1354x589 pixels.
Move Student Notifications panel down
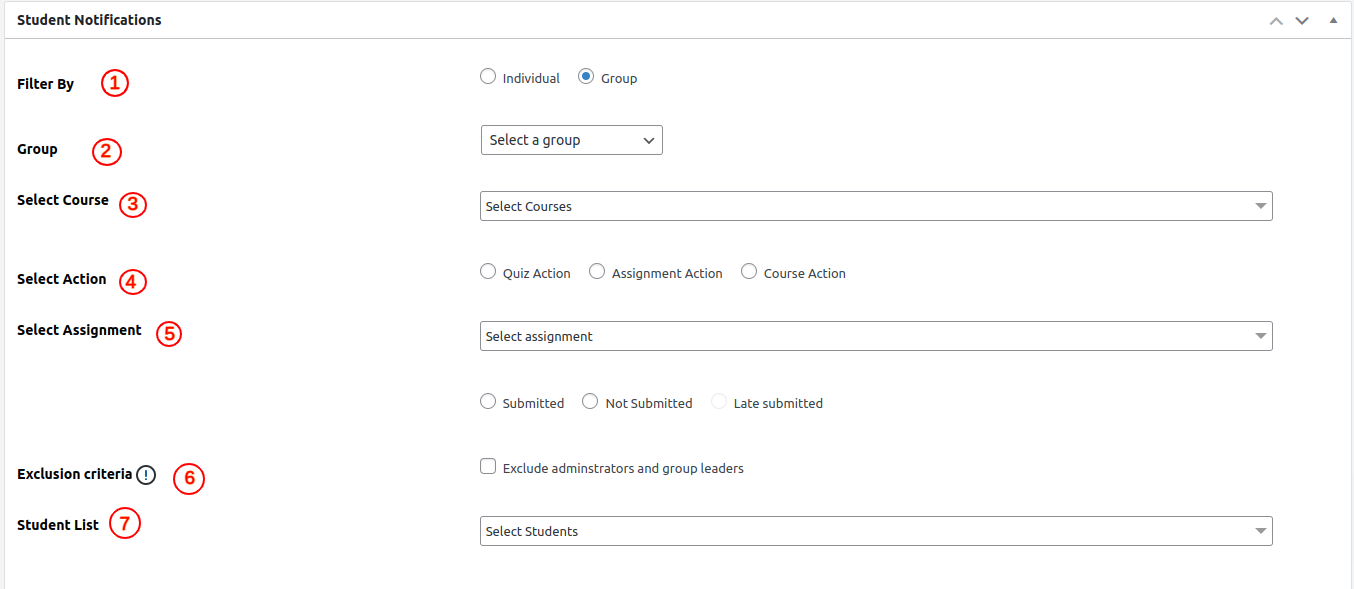[1302, 21]
